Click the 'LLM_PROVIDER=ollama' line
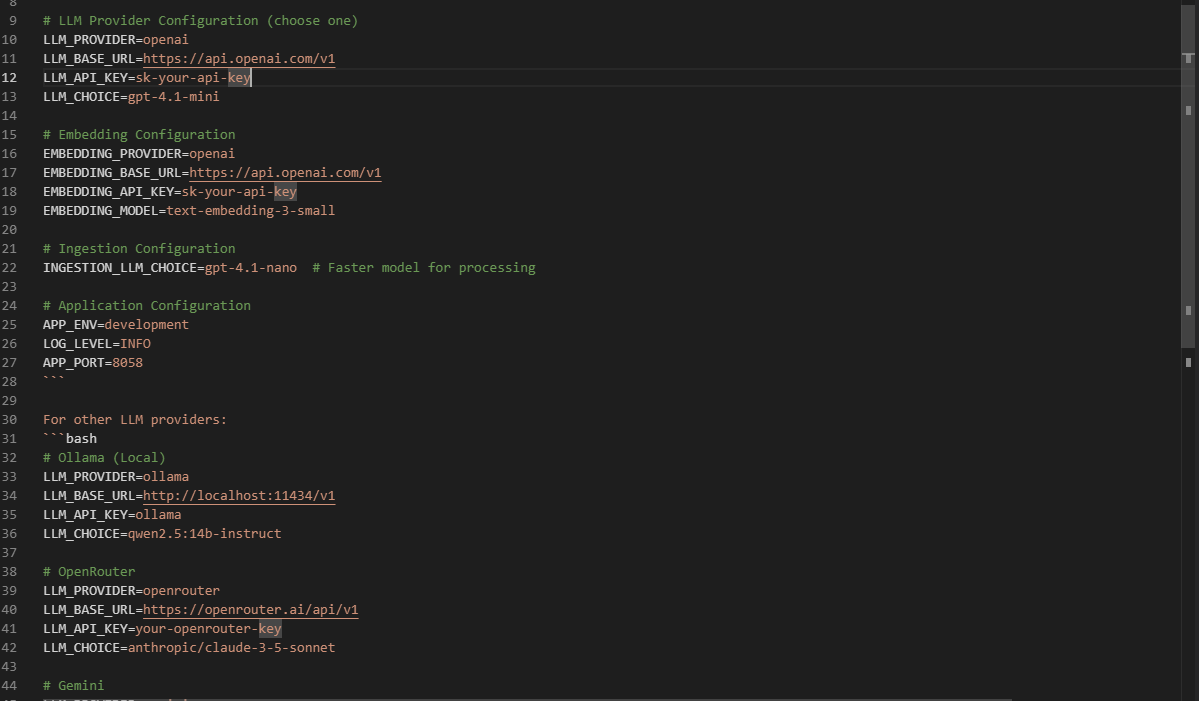The width and height of the screenshot is (1199, 701). pos(115,477)
